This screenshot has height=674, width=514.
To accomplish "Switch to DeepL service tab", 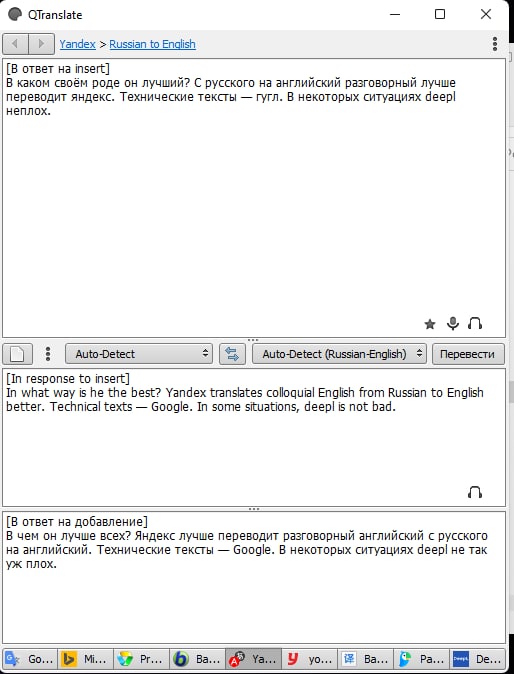I will click(x=477, y=659).
